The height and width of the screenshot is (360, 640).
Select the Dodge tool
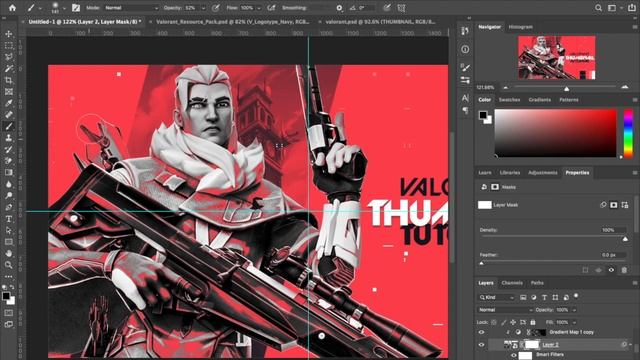point(9,196)
